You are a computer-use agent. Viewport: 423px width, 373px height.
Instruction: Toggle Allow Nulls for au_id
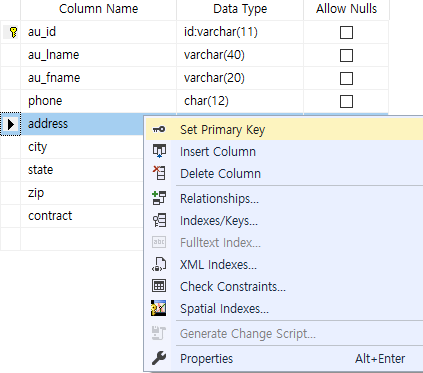point(346,33)
